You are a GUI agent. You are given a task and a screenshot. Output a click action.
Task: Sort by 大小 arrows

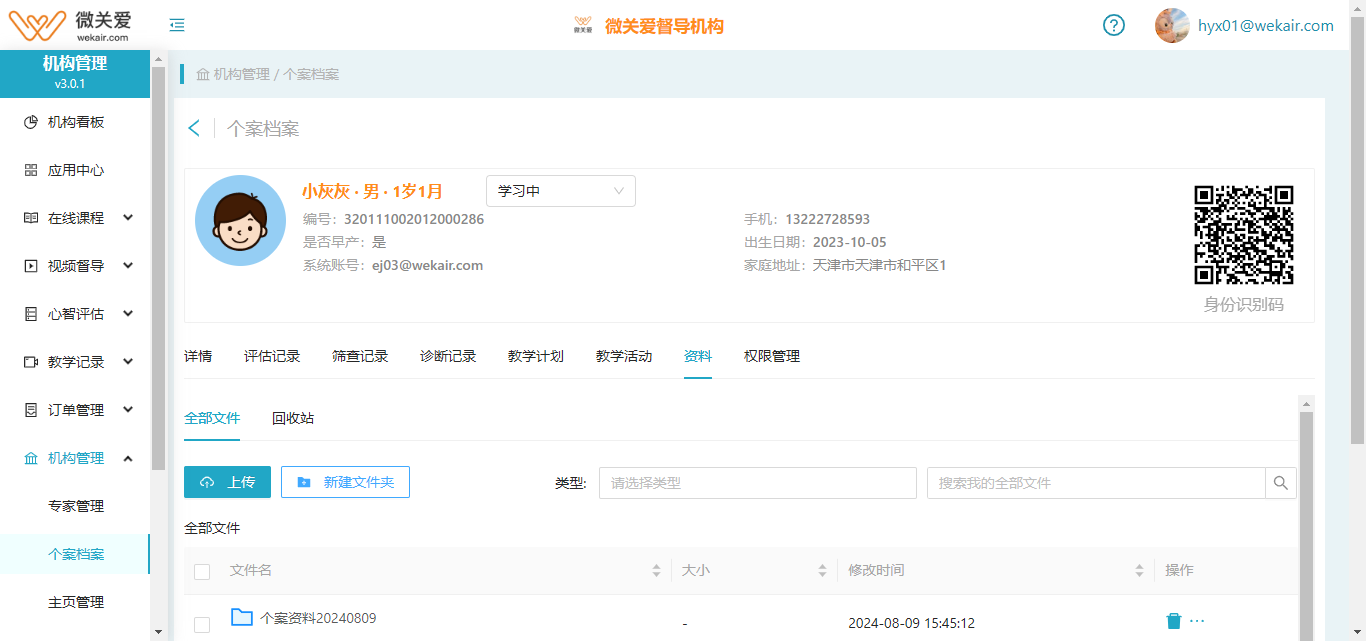click(822, 570)
